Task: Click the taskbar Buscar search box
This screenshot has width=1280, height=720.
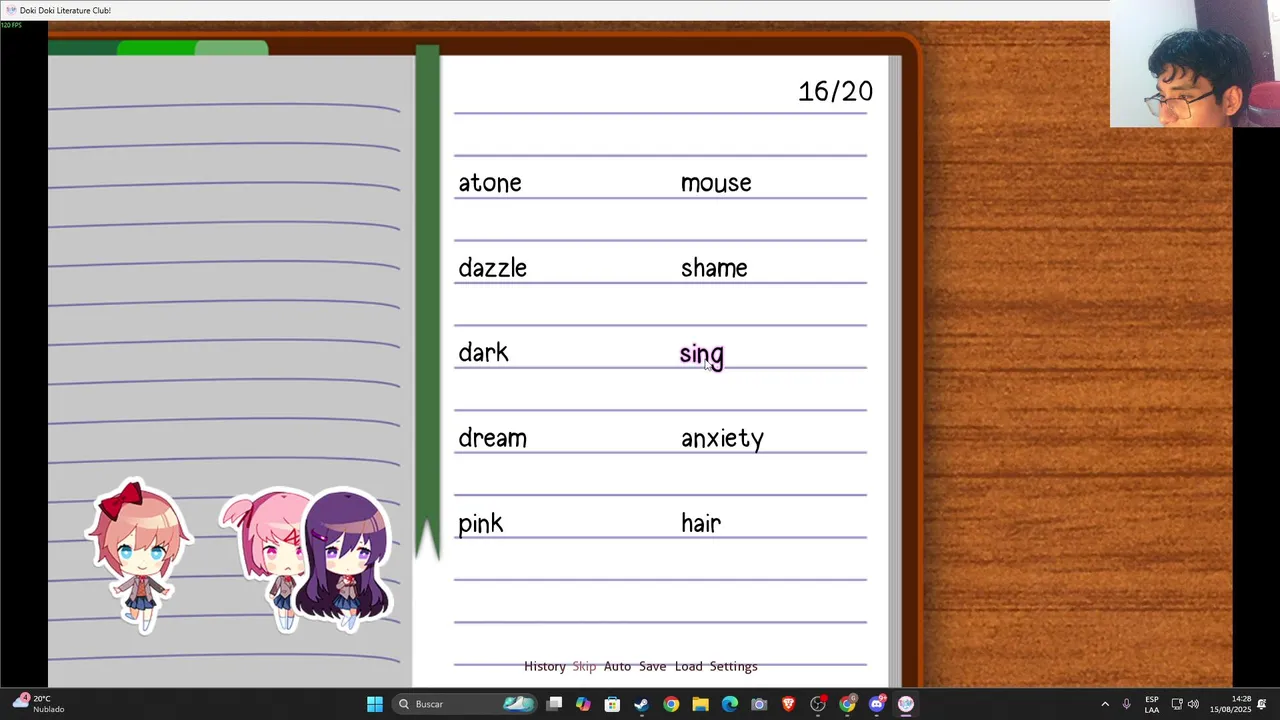Action: [x=464, y=704]
